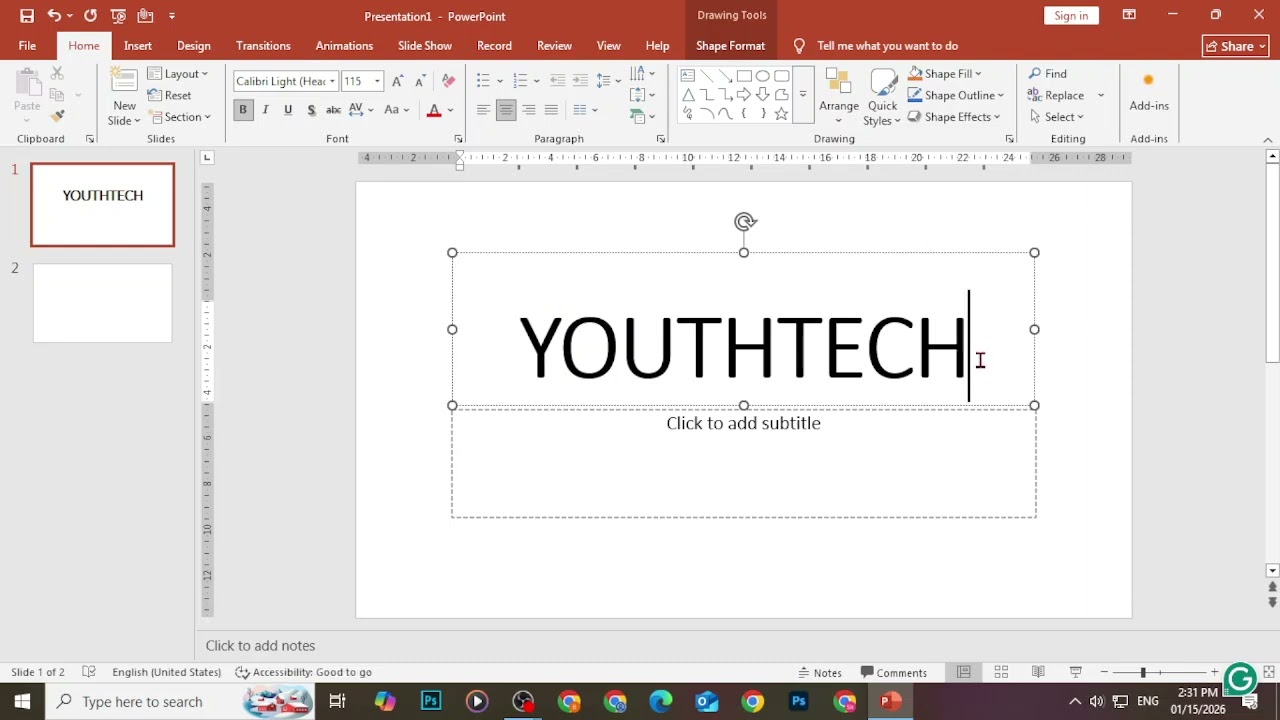Click the Normal view icon in status bar

(963, 672)
